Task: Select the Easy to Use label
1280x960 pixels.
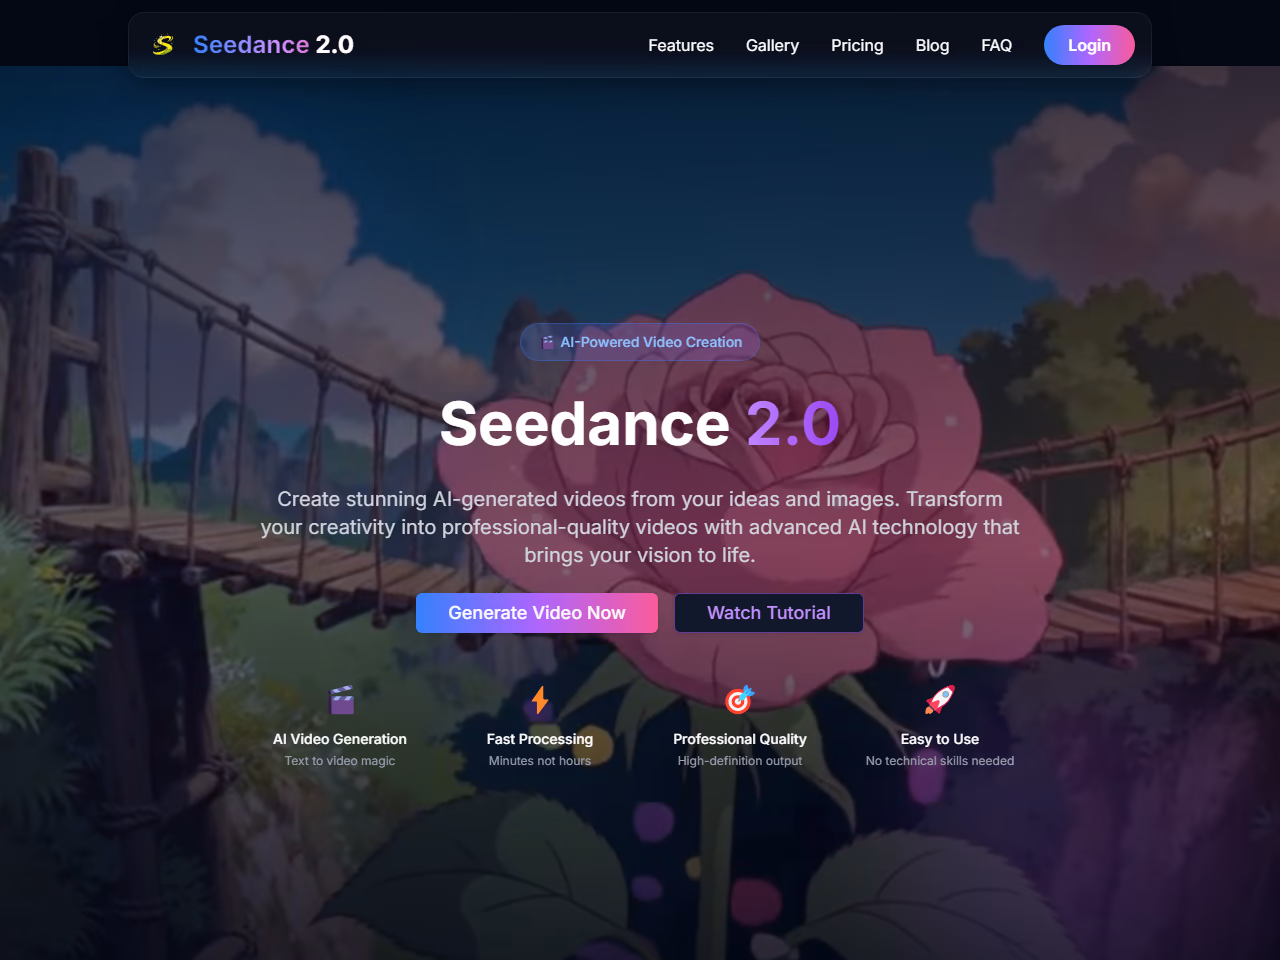Action: click(940, 739)
